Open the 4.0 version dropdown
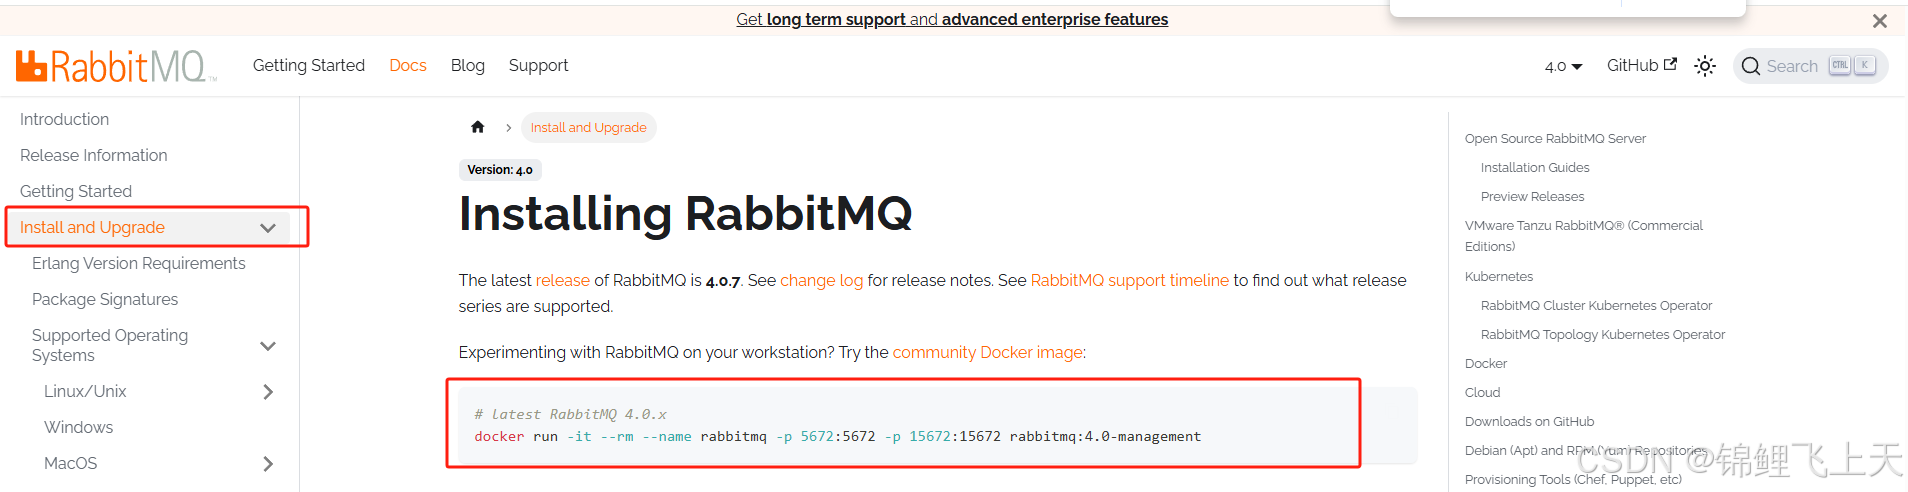 click(1563, 66)
